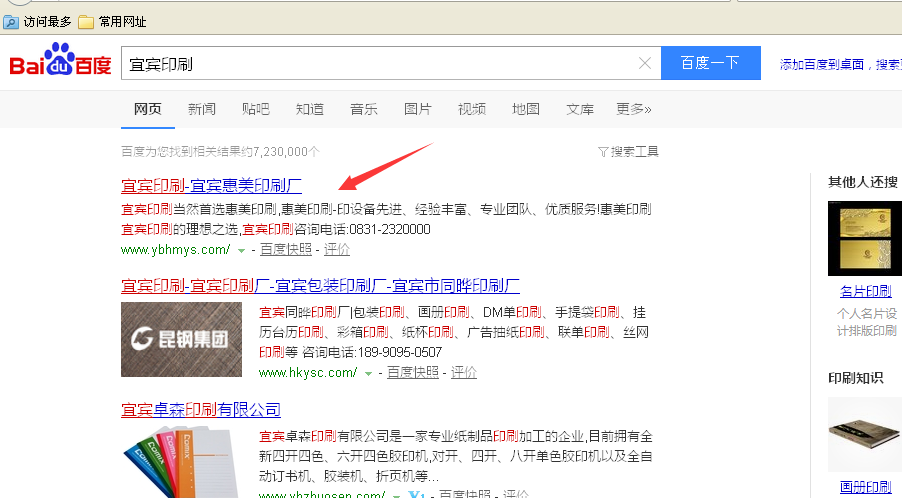
Task: Click 评价 for ybhmys.com result
Action: (x=337, y=249)
